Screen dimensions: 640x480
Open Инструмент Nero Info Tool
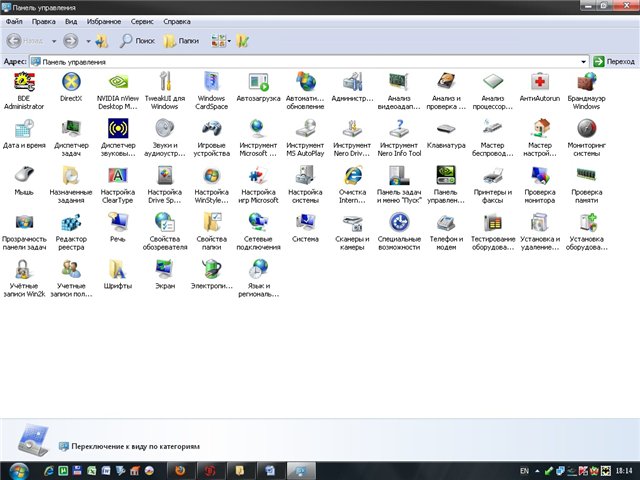click(399, 138)
